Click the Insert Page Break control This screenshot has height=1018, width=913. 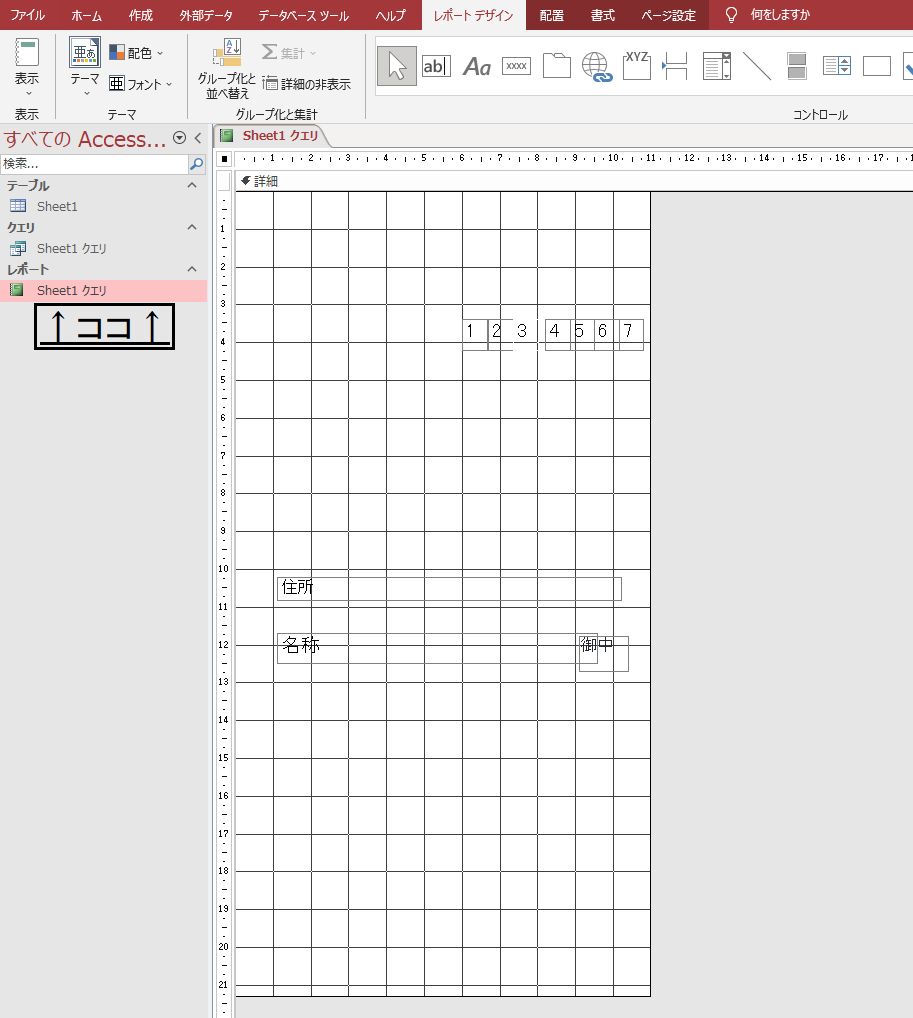[677, 67]
